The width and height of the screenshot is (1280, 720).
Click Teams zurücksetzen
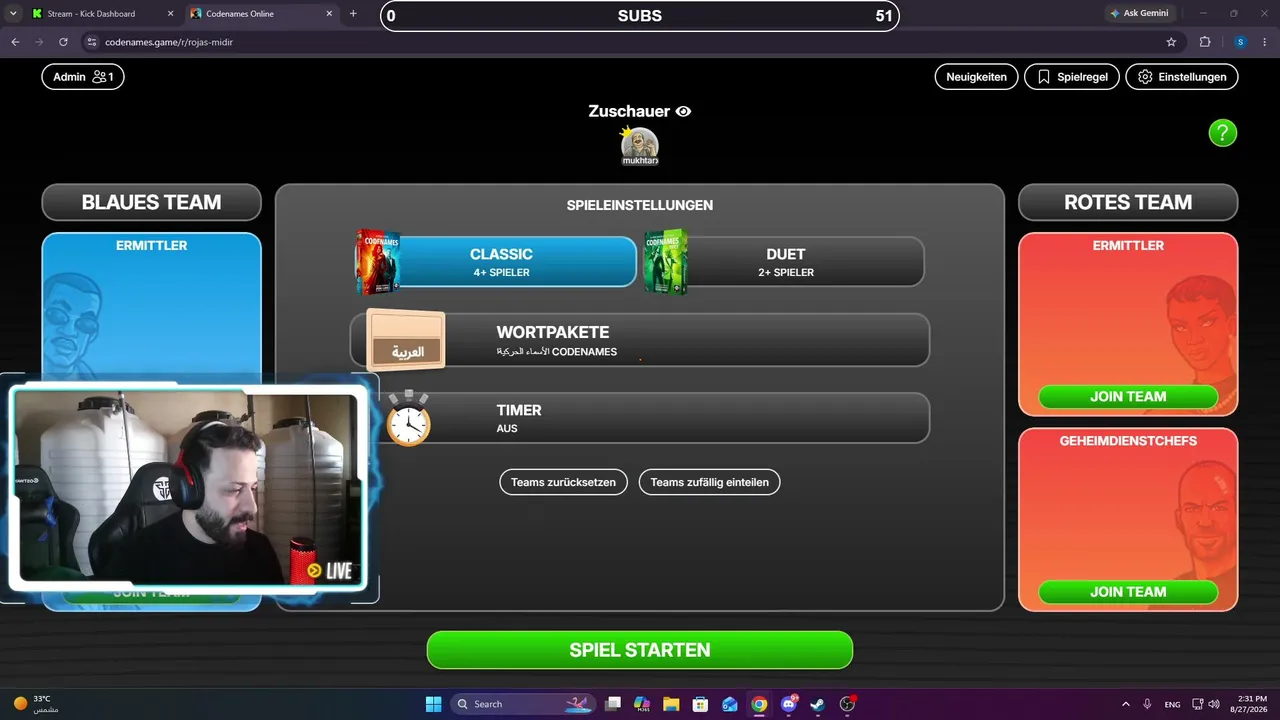coord(564,482)
